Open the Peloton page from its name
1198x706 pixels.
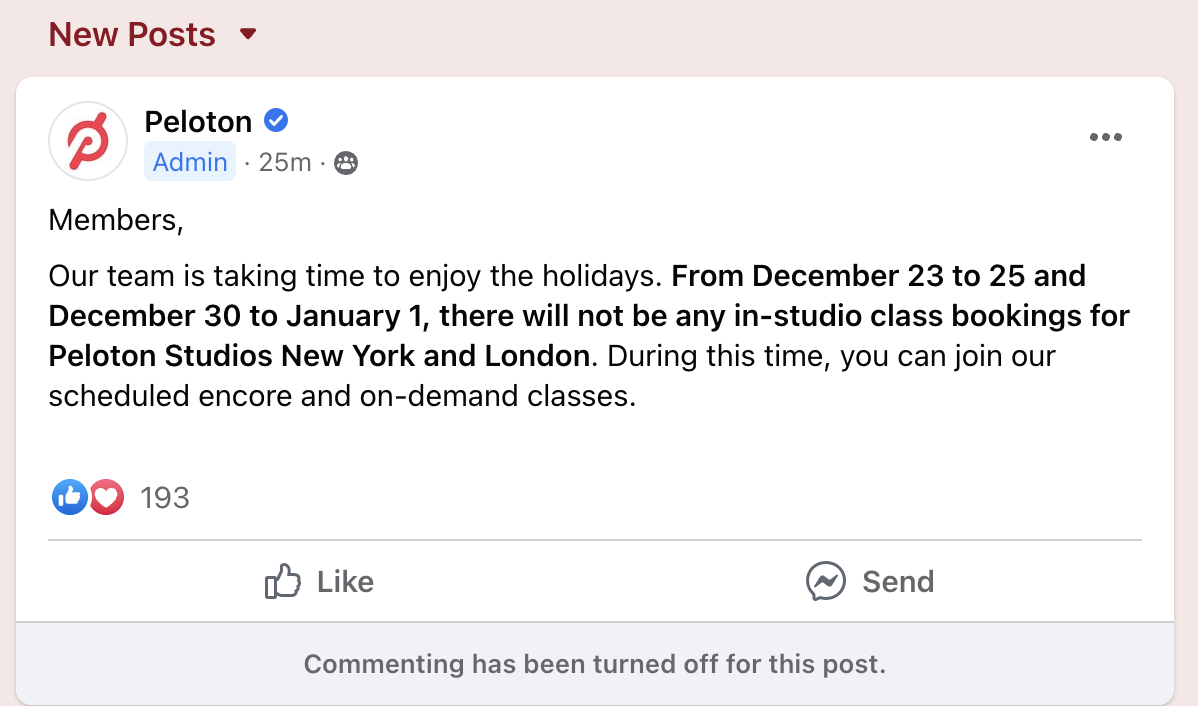tap(198, 121)
